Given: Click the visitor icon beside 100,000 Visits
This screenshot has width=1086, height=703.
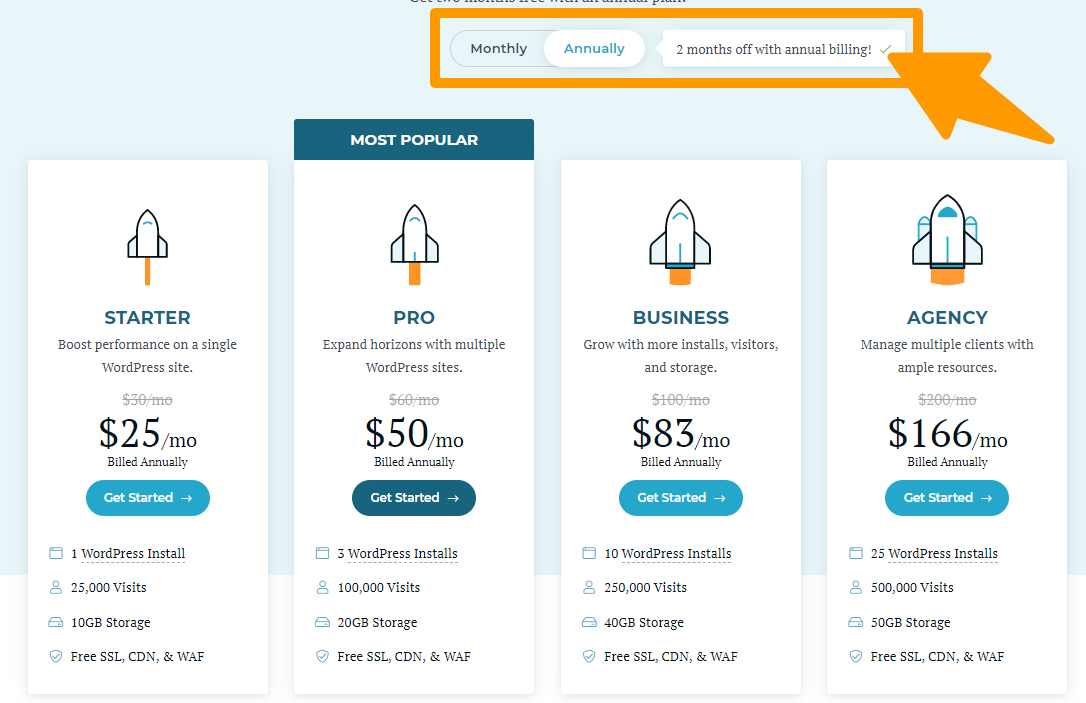Looking at the screenshot, I should pos(322,587).
